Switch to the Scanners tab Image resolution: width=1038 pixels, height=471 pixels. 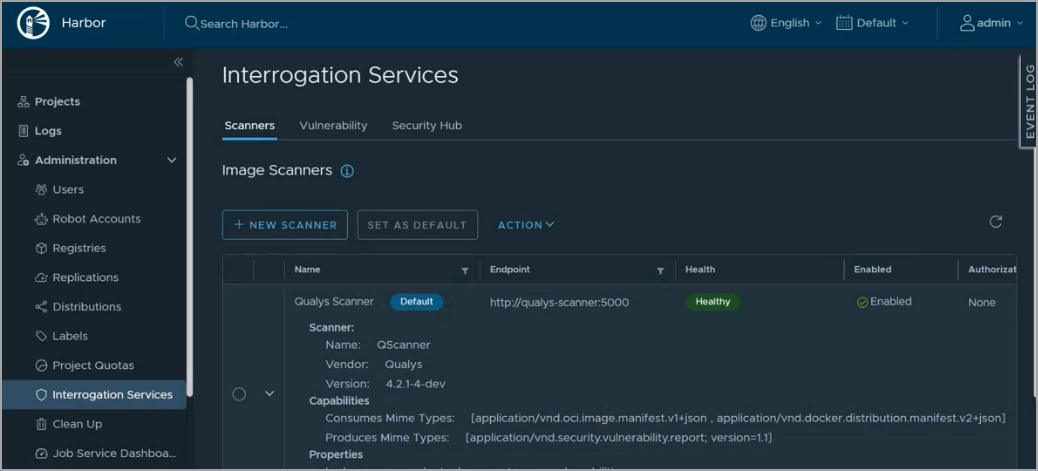pos(250,126)
